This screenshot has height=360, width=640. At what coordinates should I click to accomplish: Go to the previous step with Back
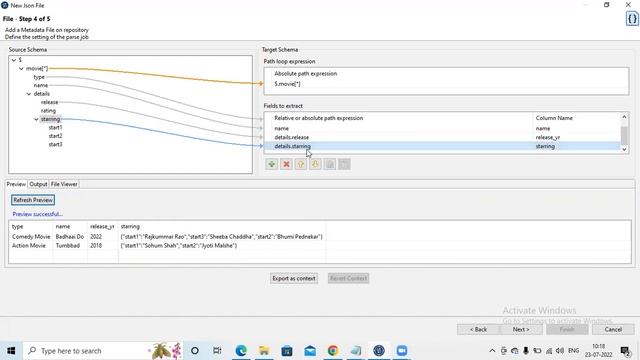coord(478,329)
